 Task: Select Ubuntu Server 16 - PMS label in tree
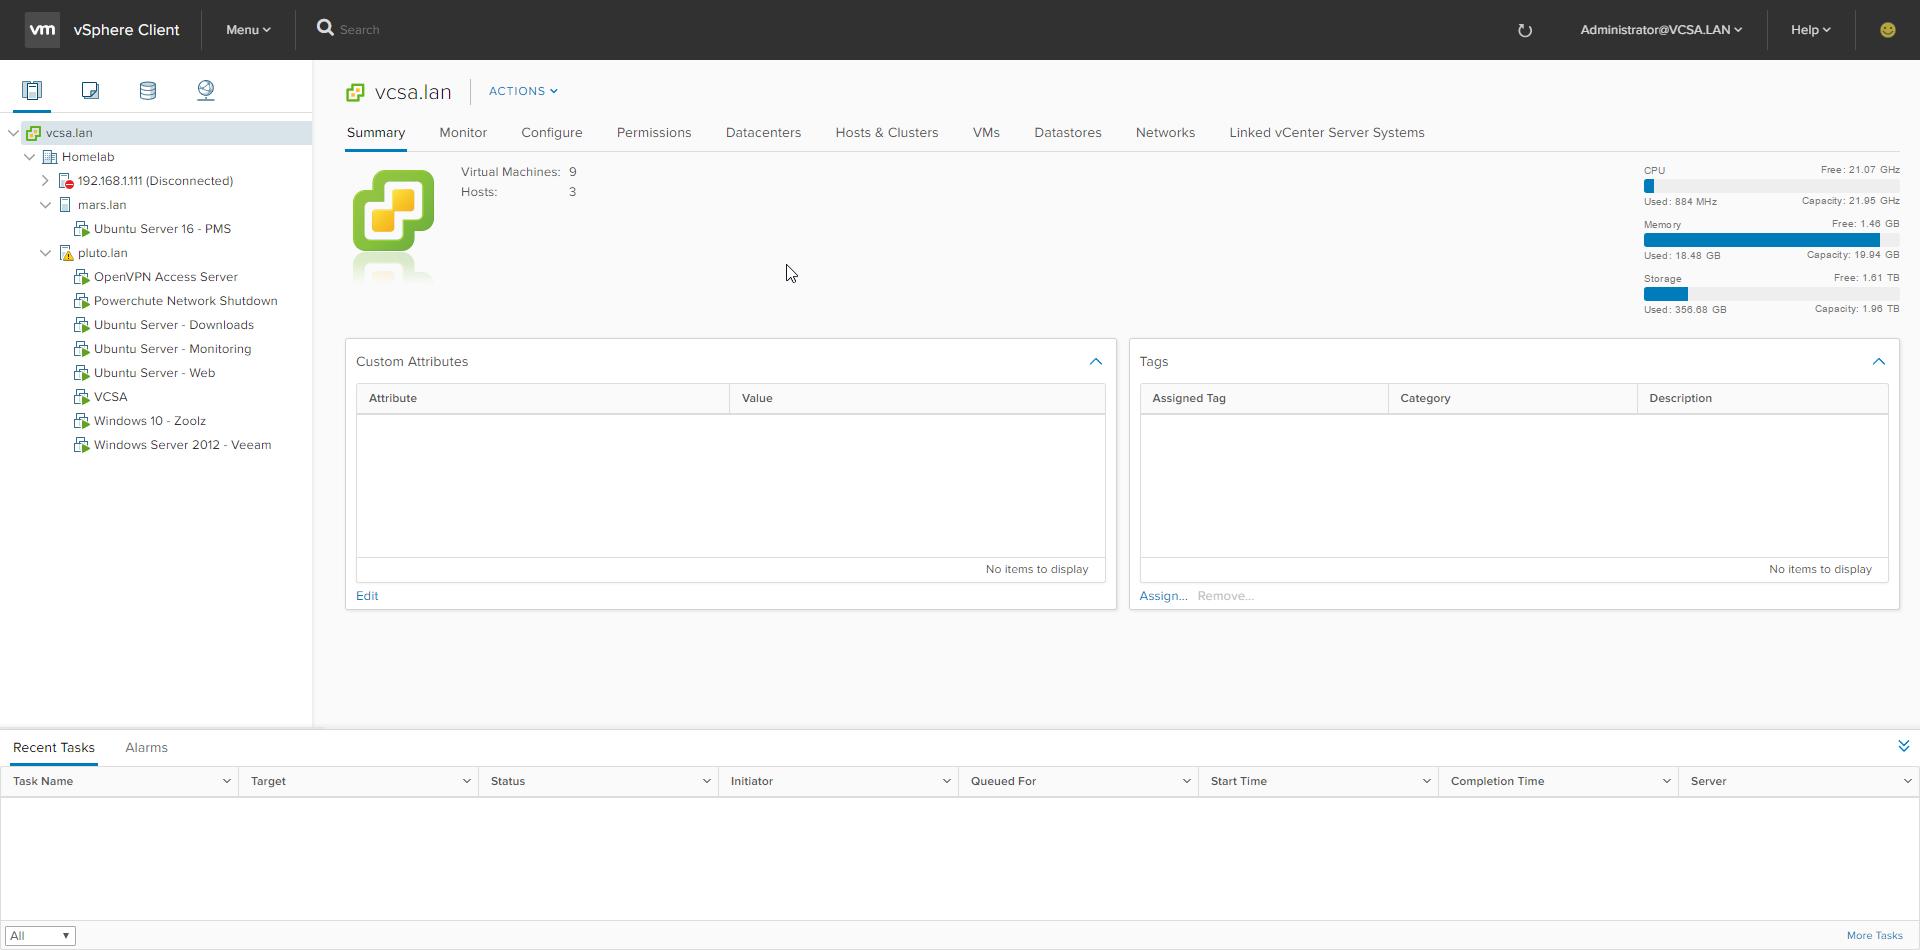pos(162,229)
